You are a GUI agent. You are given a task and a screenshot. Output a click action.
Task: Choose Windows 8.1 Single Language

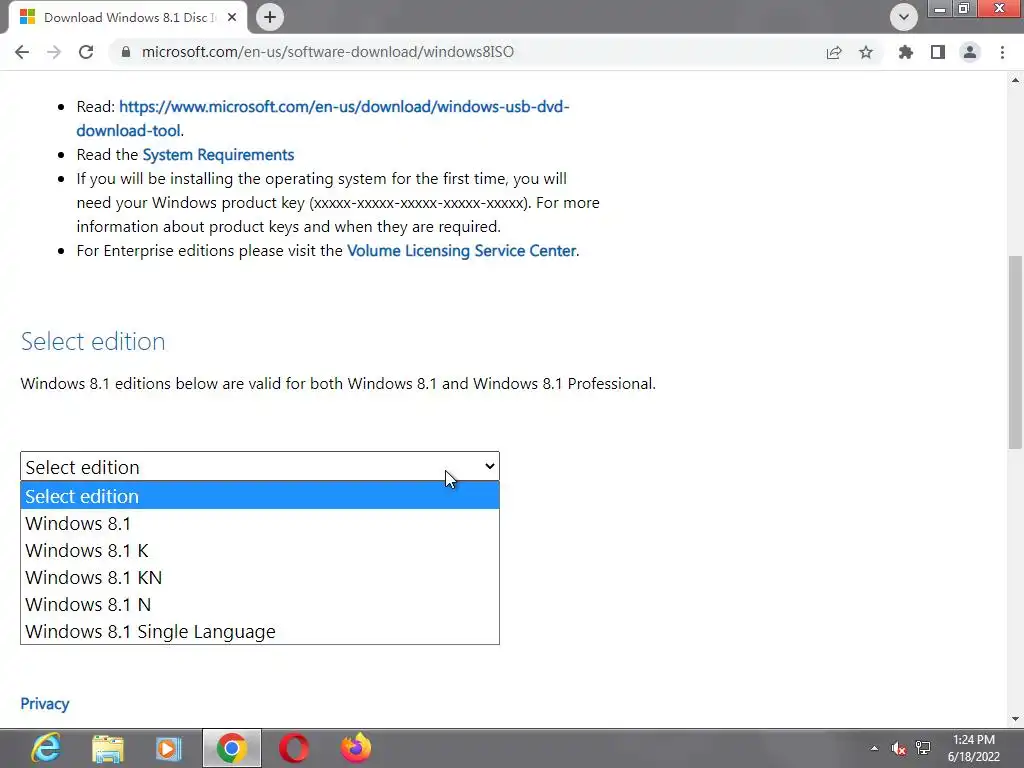tap(260, 632)
